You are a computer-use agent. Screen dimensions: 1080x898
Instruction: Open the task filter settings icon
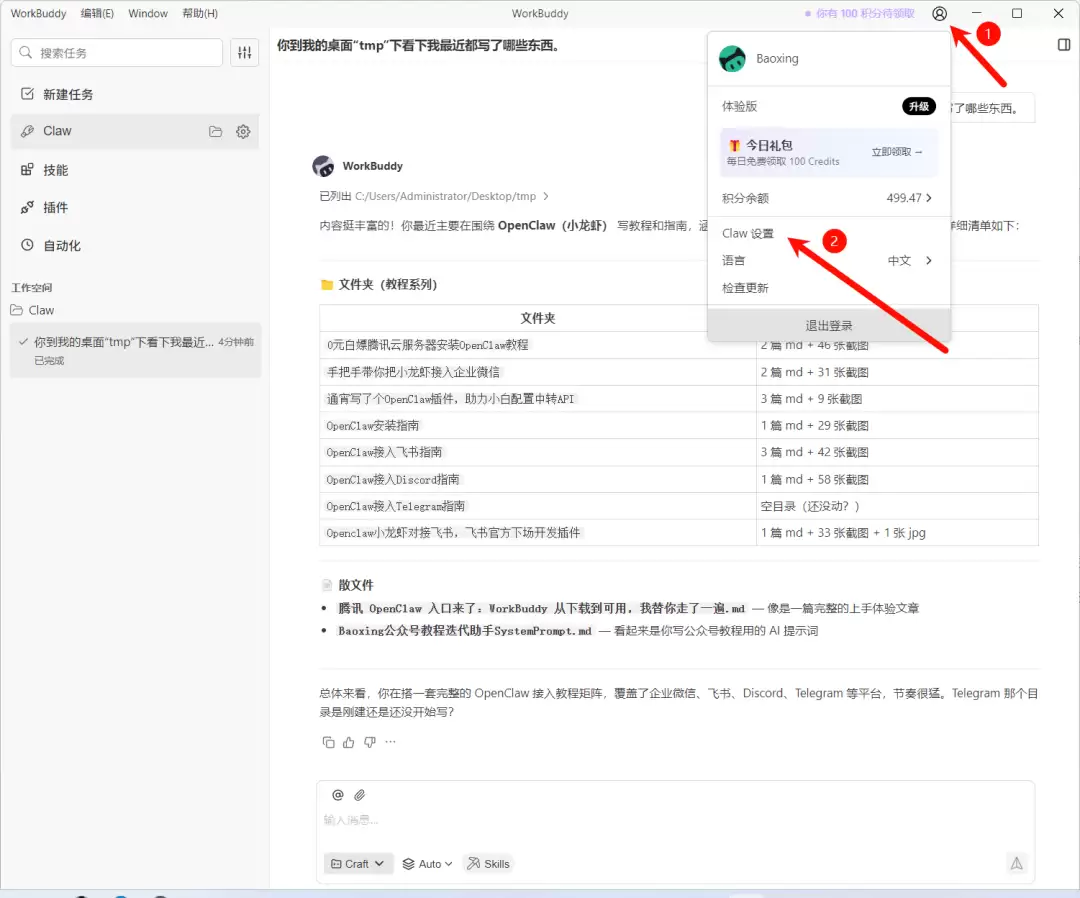(245, 53)
